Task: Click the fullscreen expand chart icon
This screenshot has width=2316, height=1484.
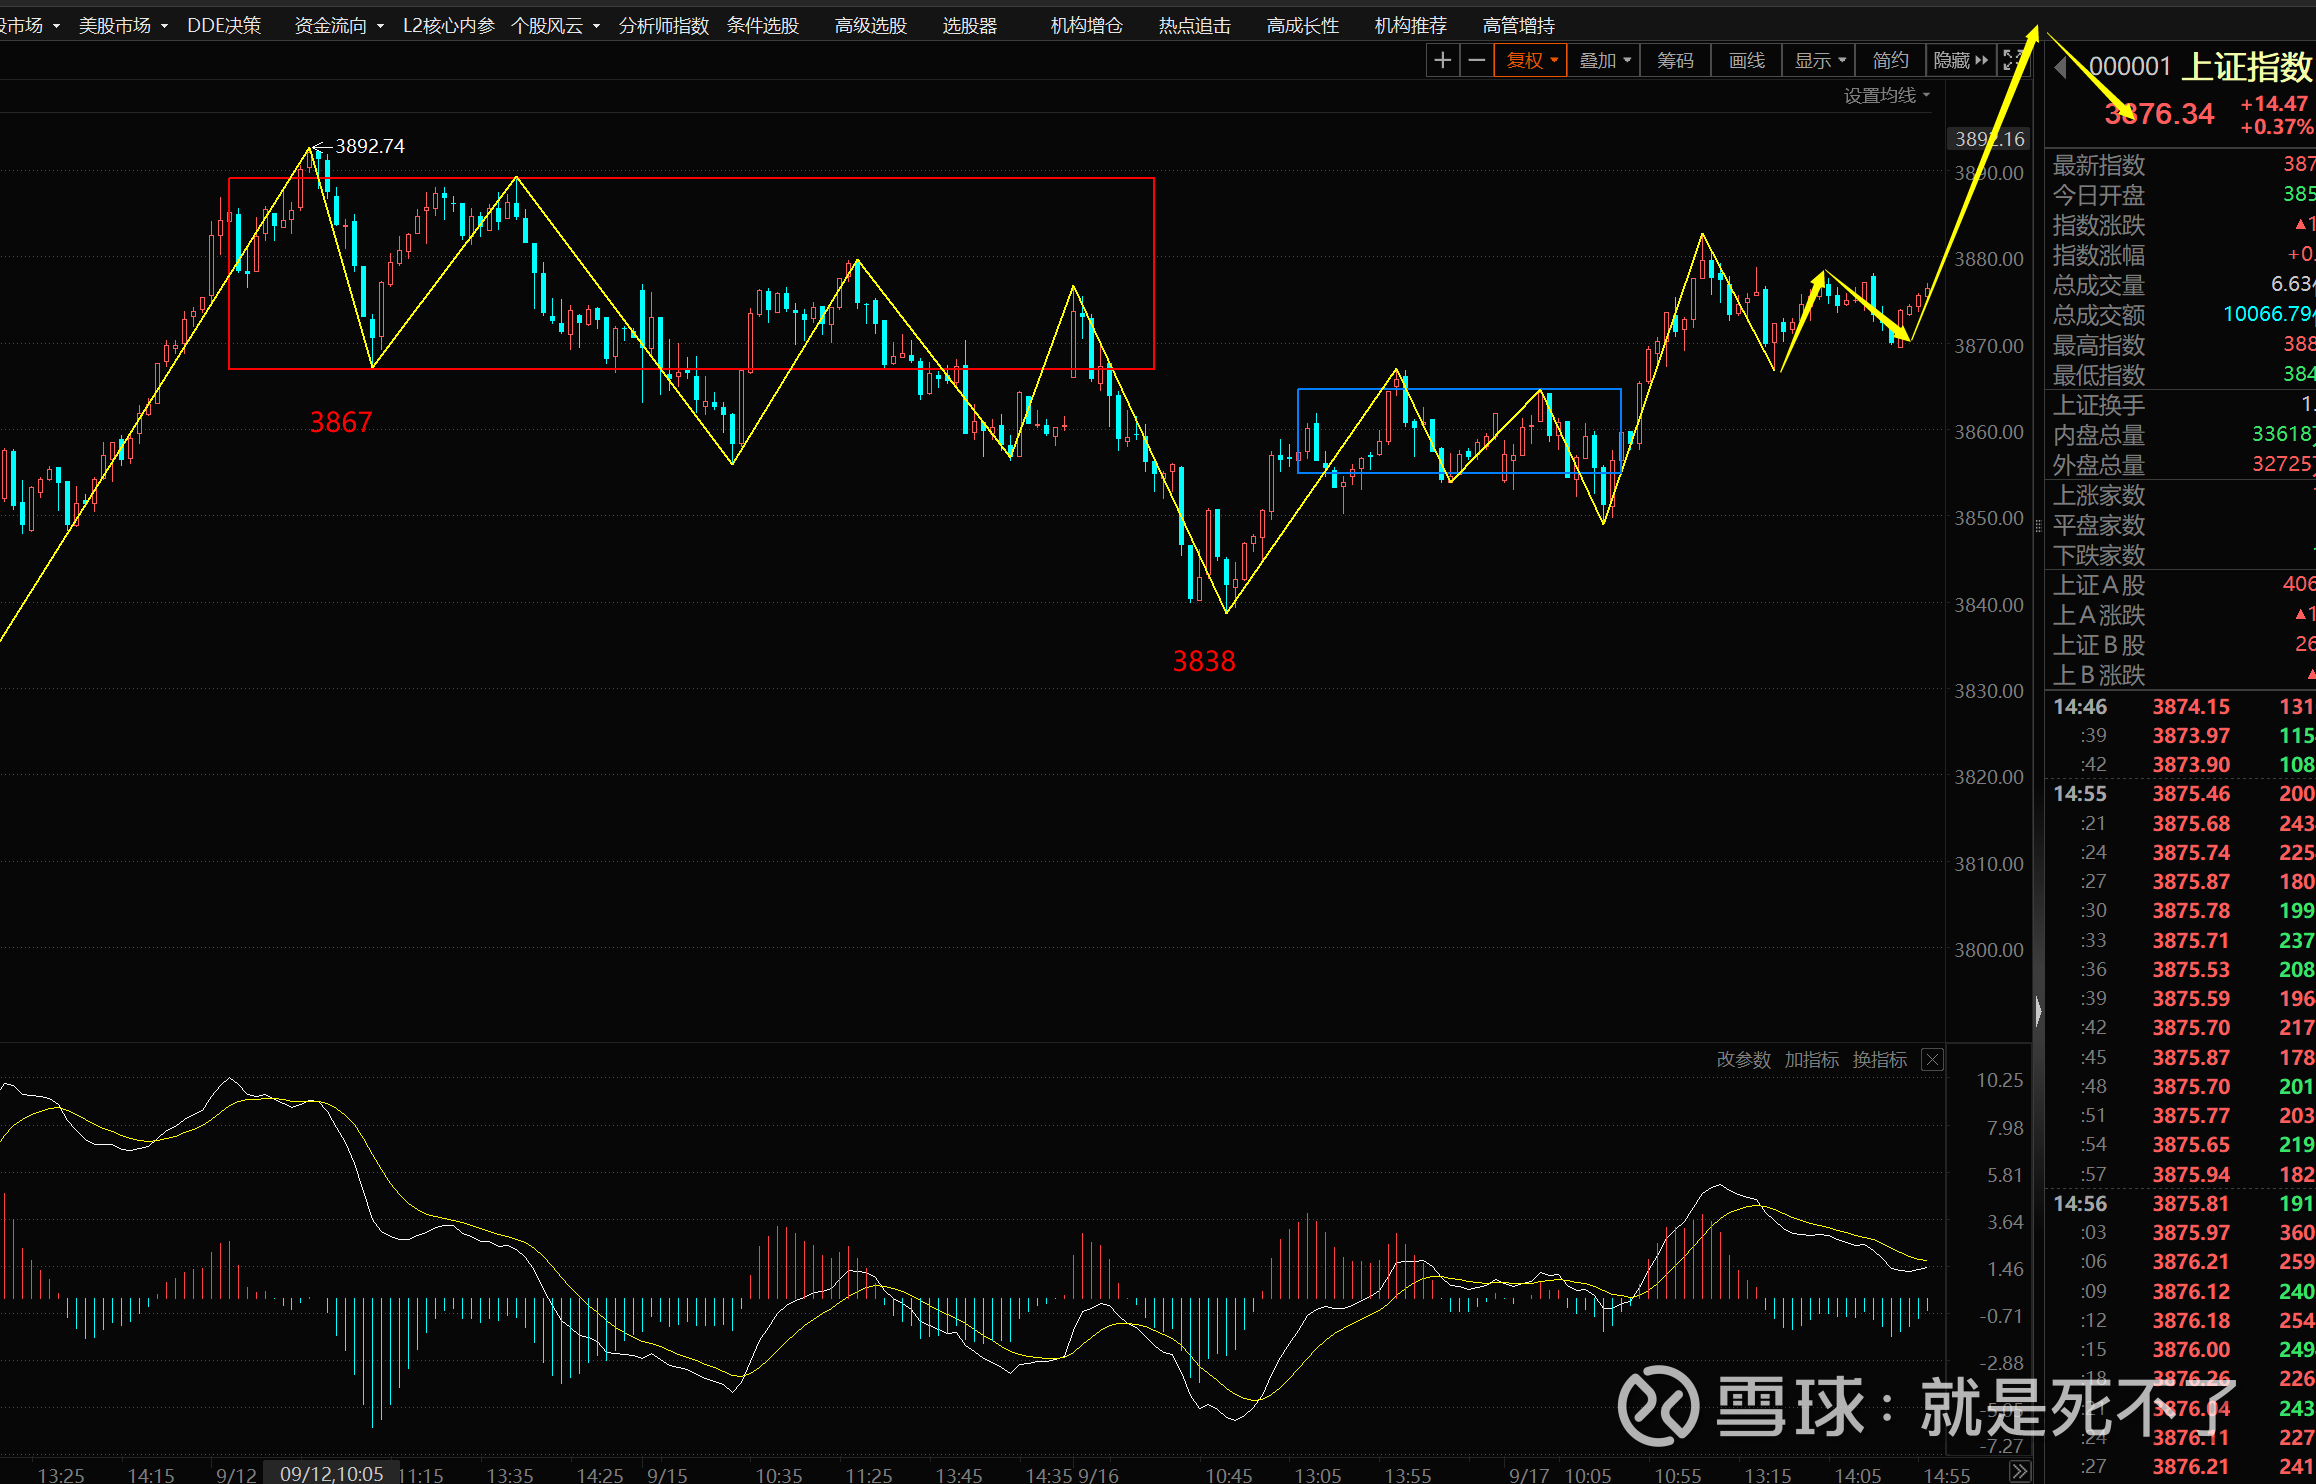Action: click(x=2012, y=61)
